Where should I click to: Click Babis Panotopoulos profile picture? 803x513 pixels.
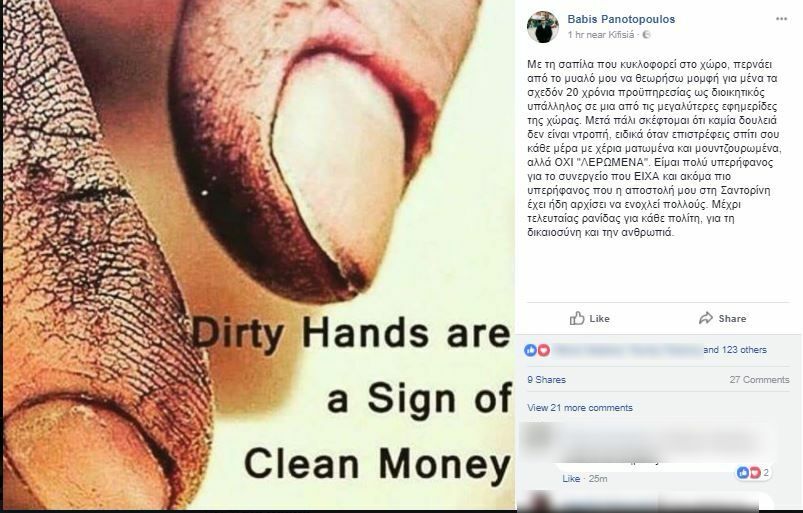(x=543, y=27)
